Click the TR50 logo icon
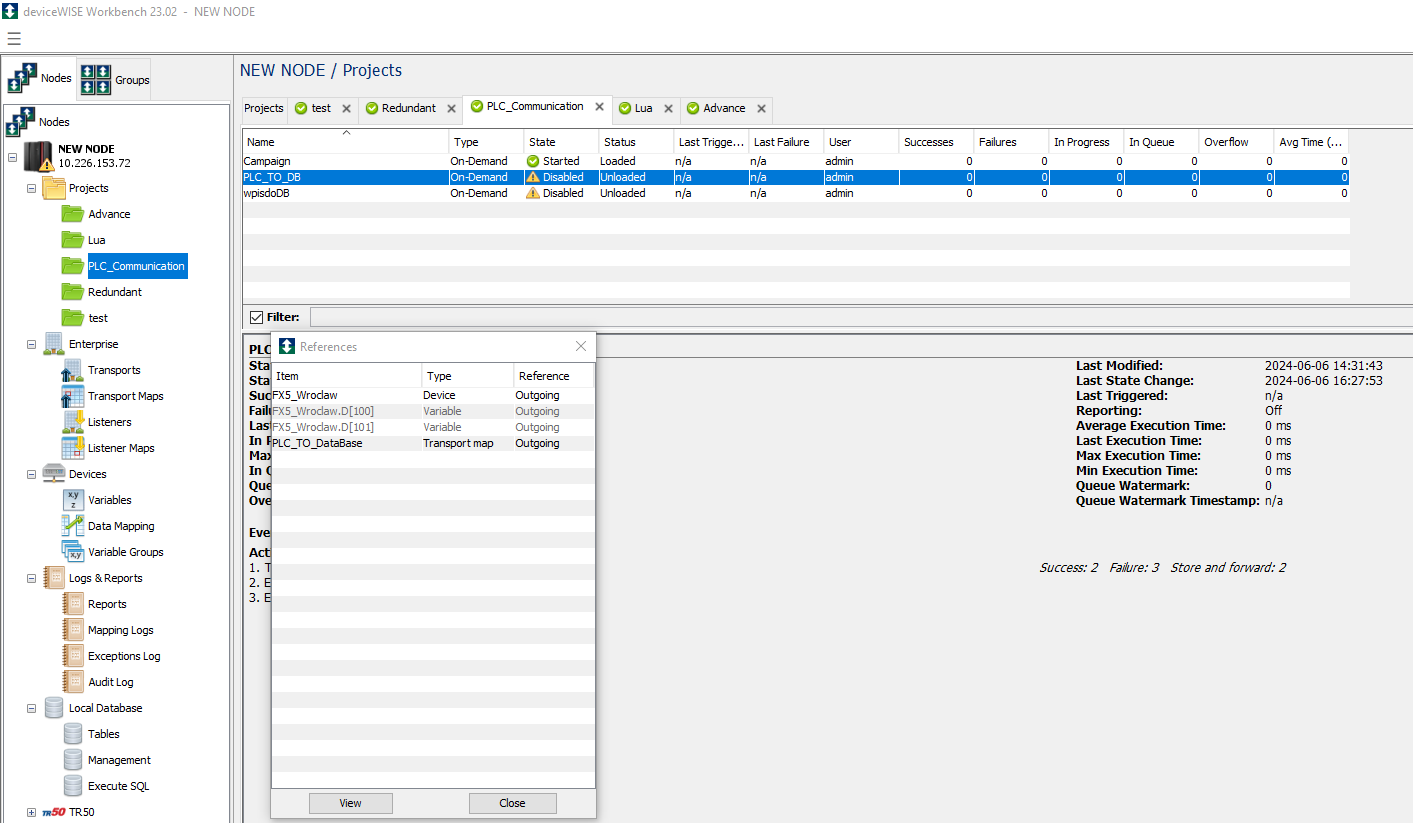This screenshot has height=823, width=1413. tap(54, 812)
